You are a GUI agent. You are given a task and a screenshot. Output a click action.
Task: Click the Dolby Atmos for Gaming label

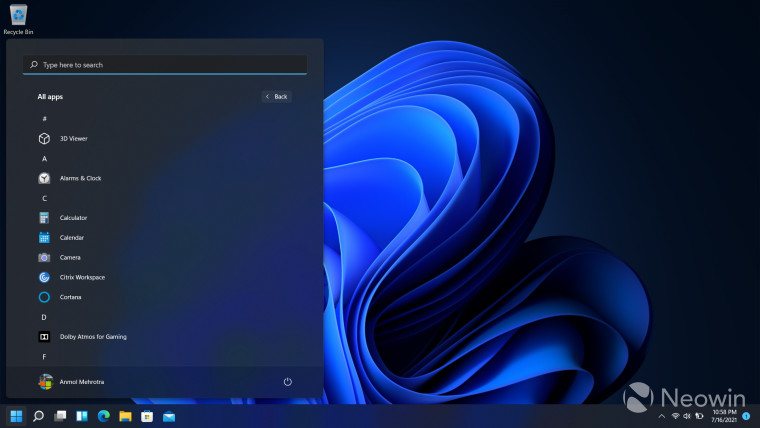(93, 336)
